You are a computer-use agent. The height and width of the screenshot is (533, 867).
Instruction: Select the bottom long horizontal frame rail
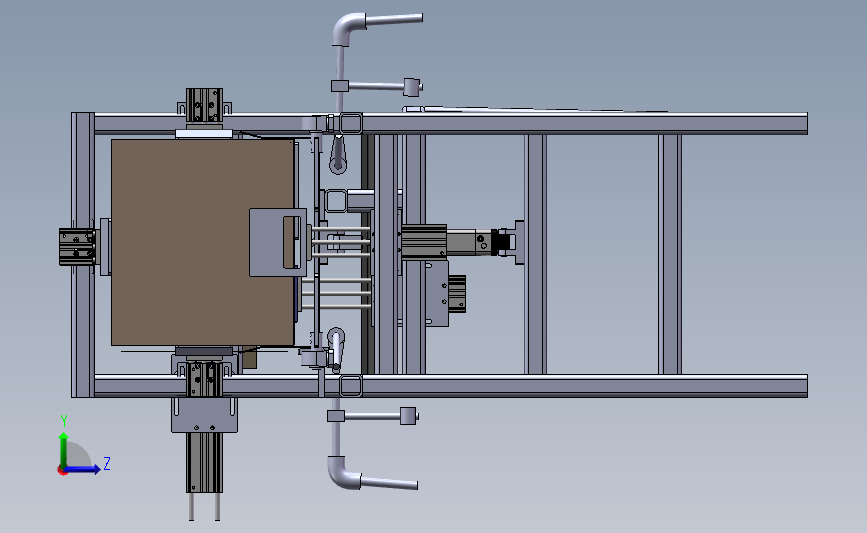coord(451,385)
